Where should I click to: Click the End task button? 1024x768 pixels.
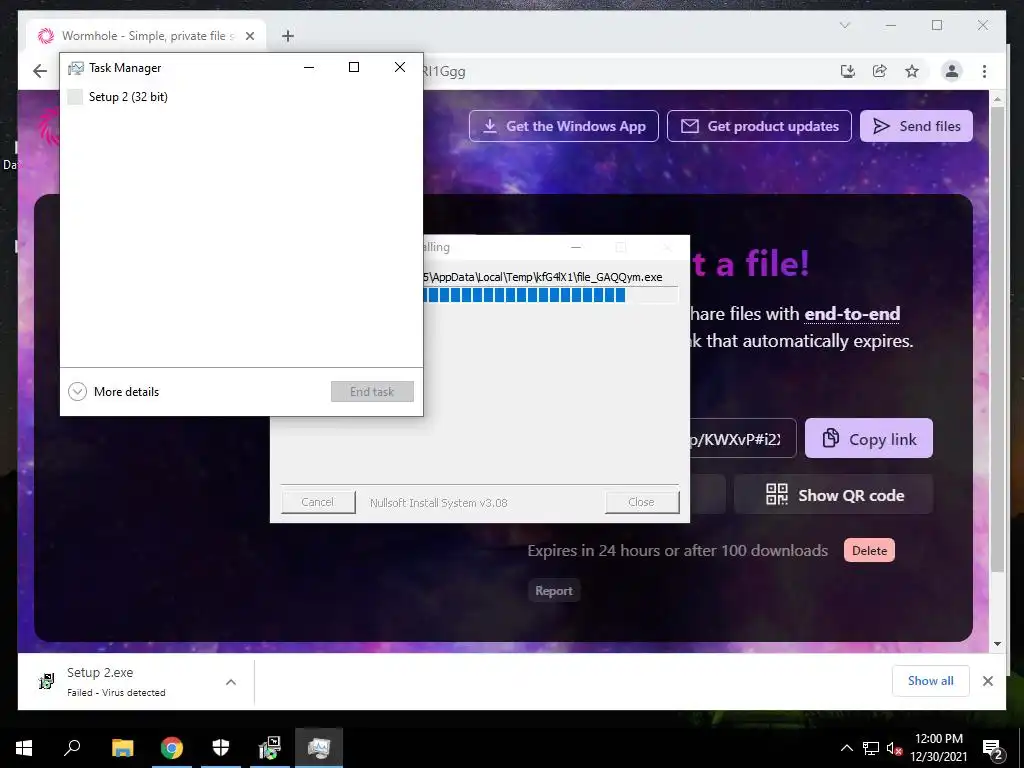(x=372, y=391)
